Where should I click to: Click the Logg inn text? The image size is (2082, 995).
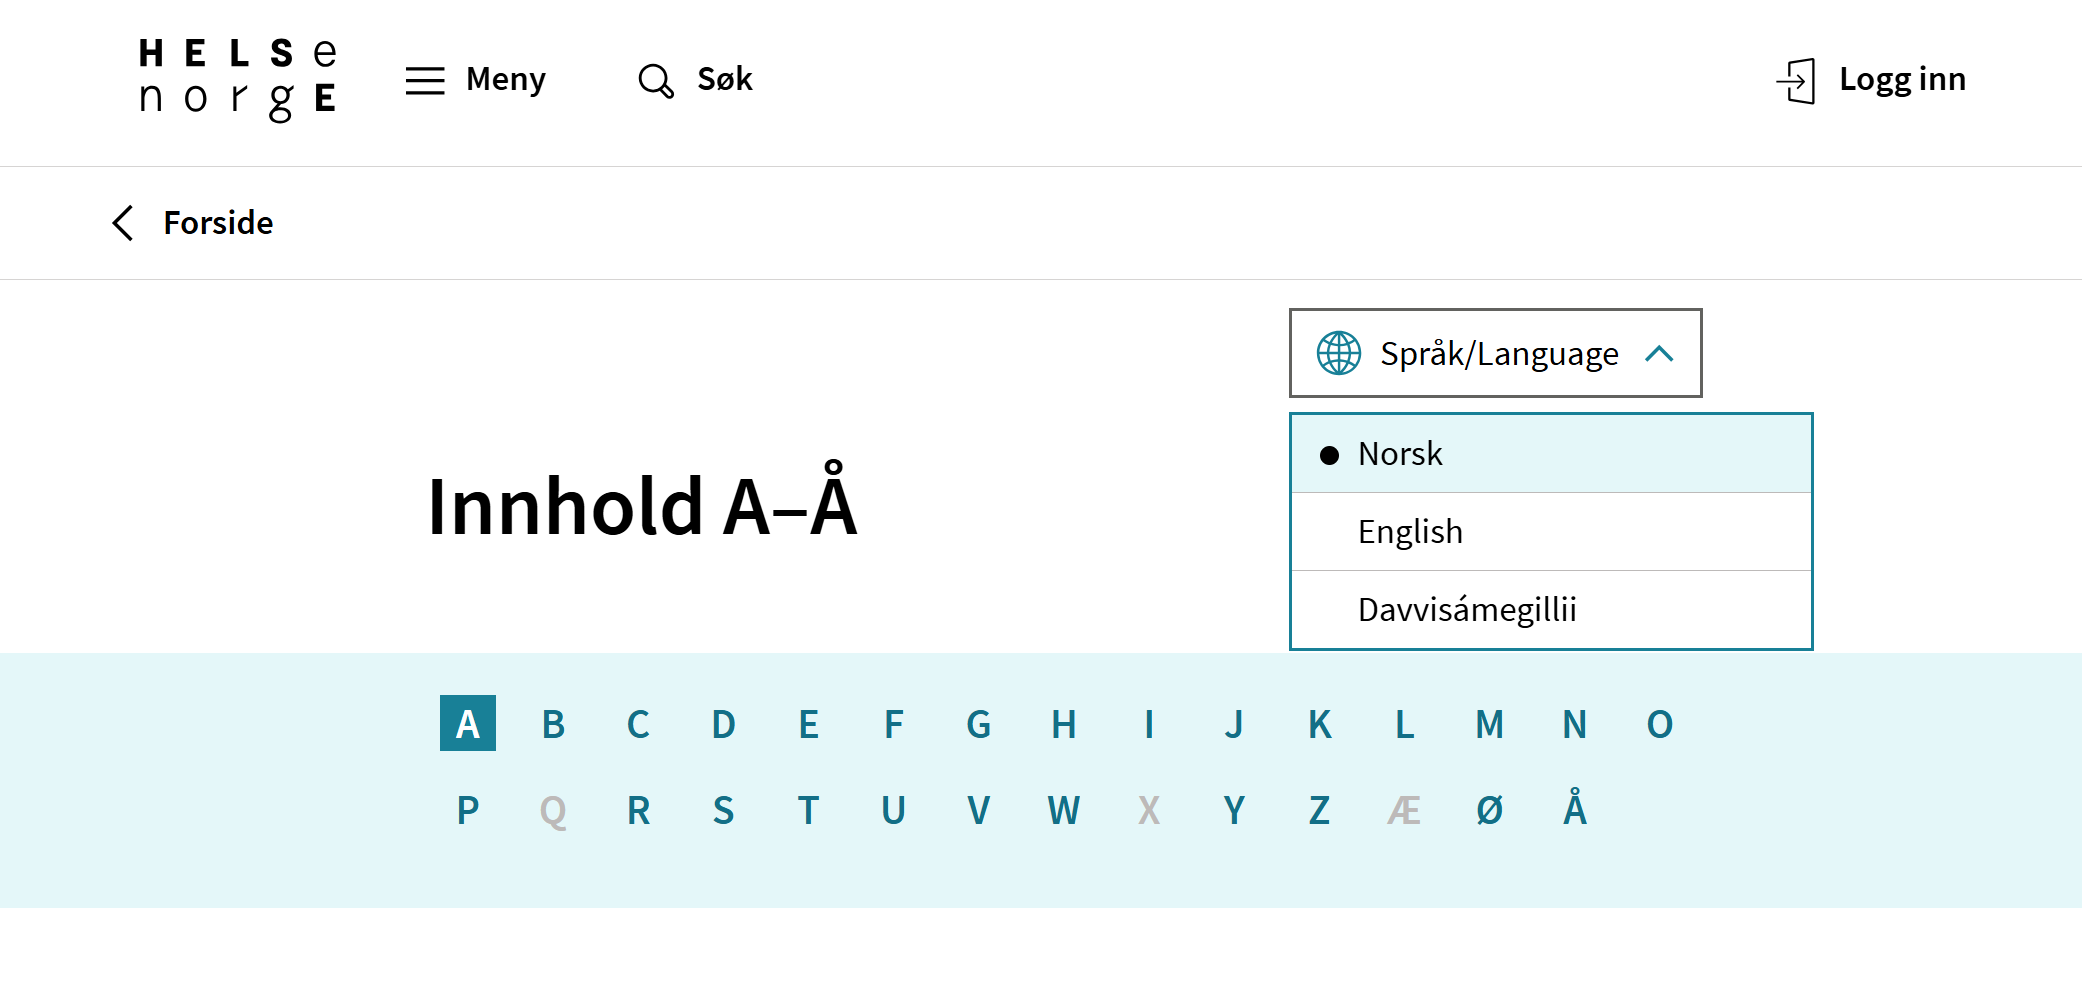1902,80
